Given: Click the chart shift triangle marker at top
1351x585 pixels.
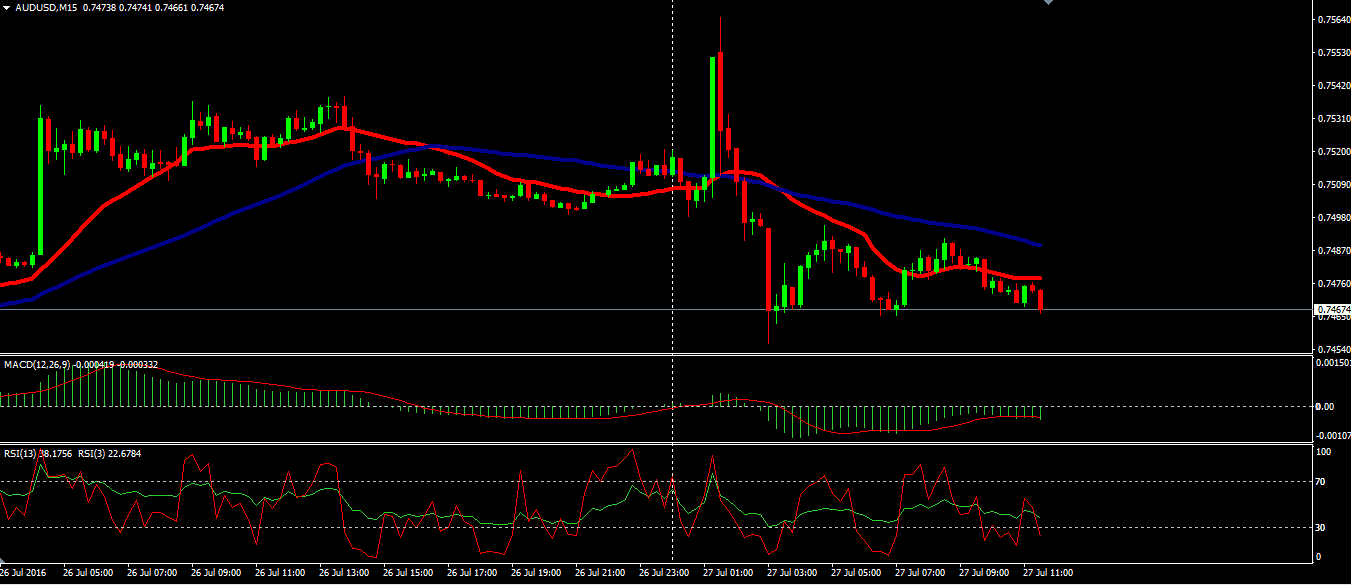Looking at the screenshot, I should click(1047, 3).
